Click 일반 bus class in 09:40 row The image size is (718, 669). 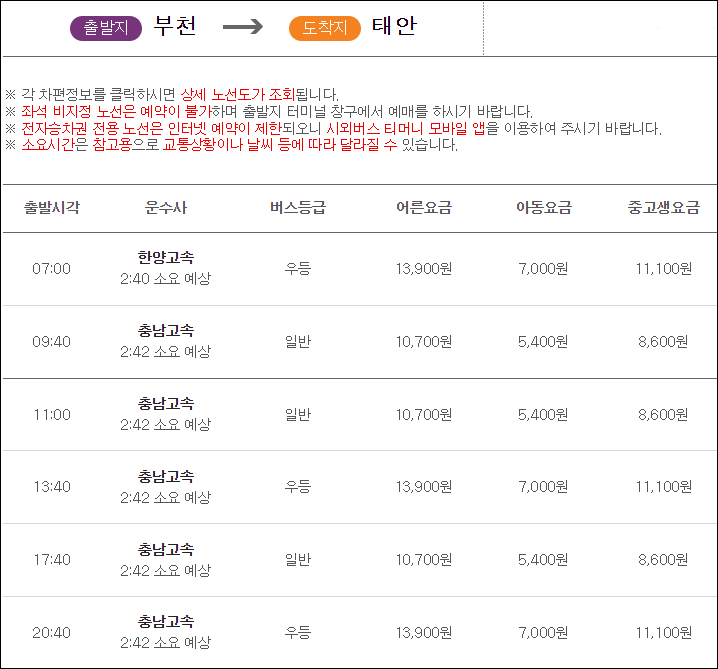click(298, 342)
